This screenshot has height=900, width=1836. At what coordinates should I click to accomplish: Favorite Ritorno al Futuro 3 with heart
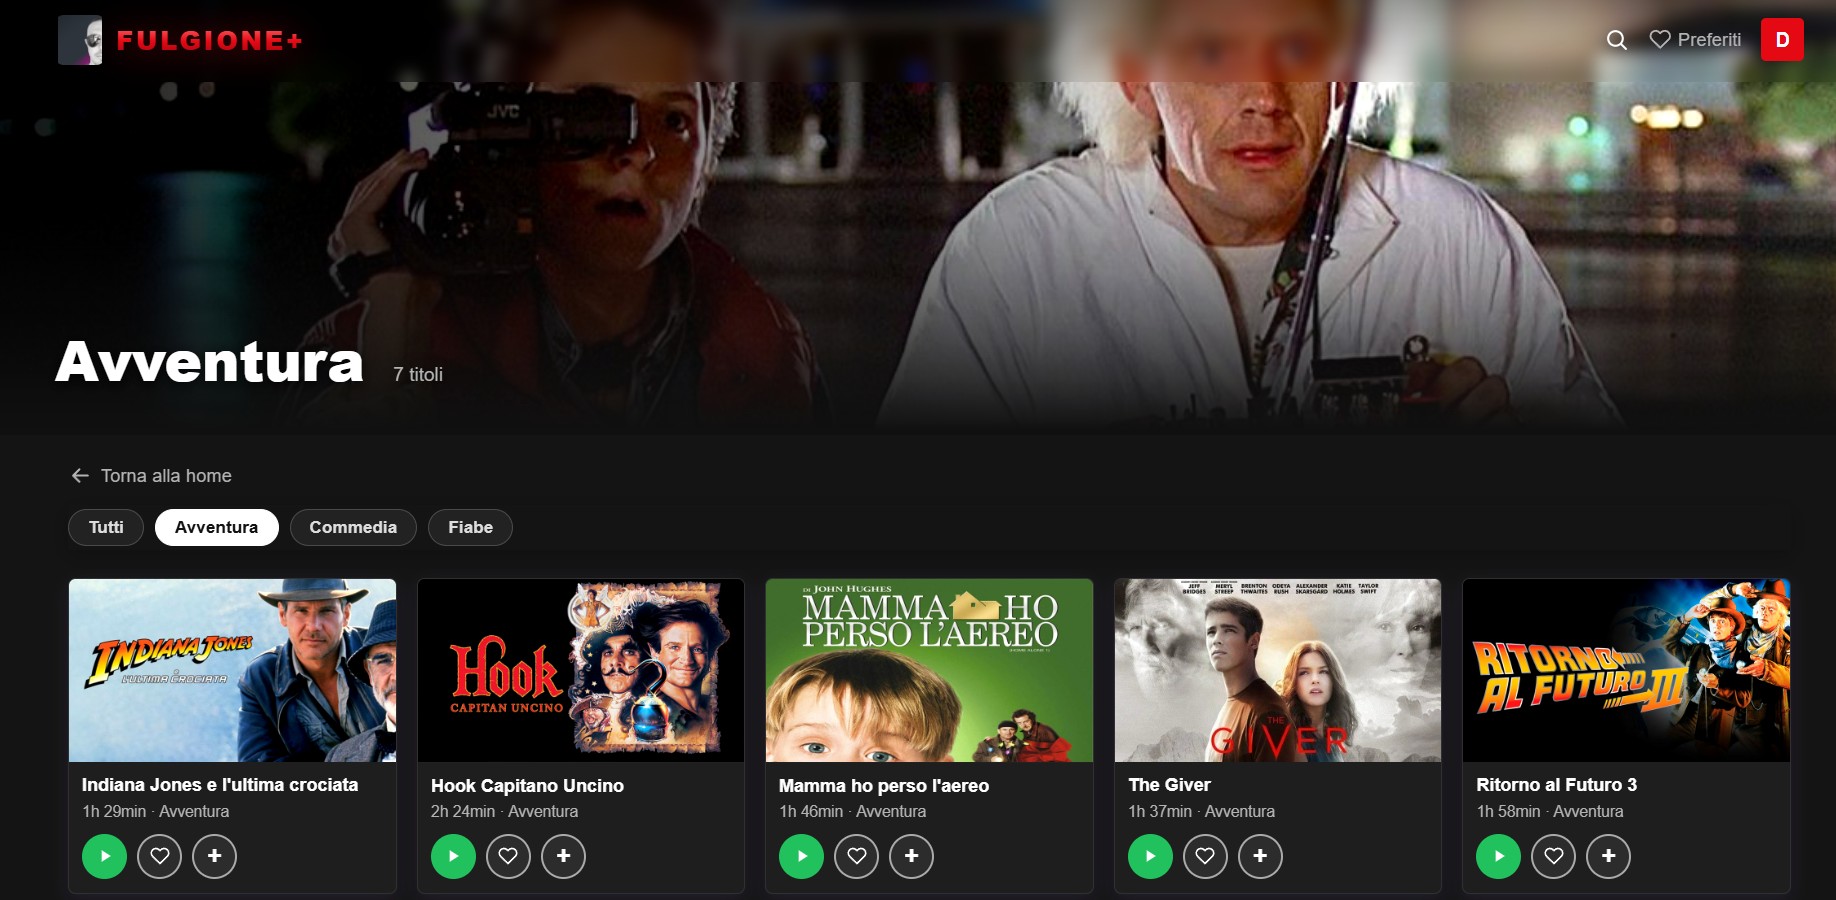coord(1553,856)
